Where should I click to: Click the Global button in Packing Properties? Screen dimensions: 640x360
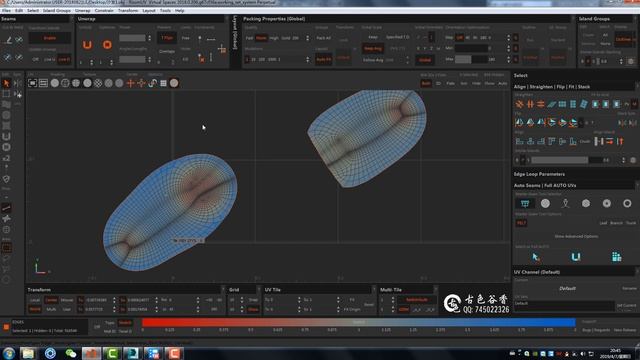[424, 60]
